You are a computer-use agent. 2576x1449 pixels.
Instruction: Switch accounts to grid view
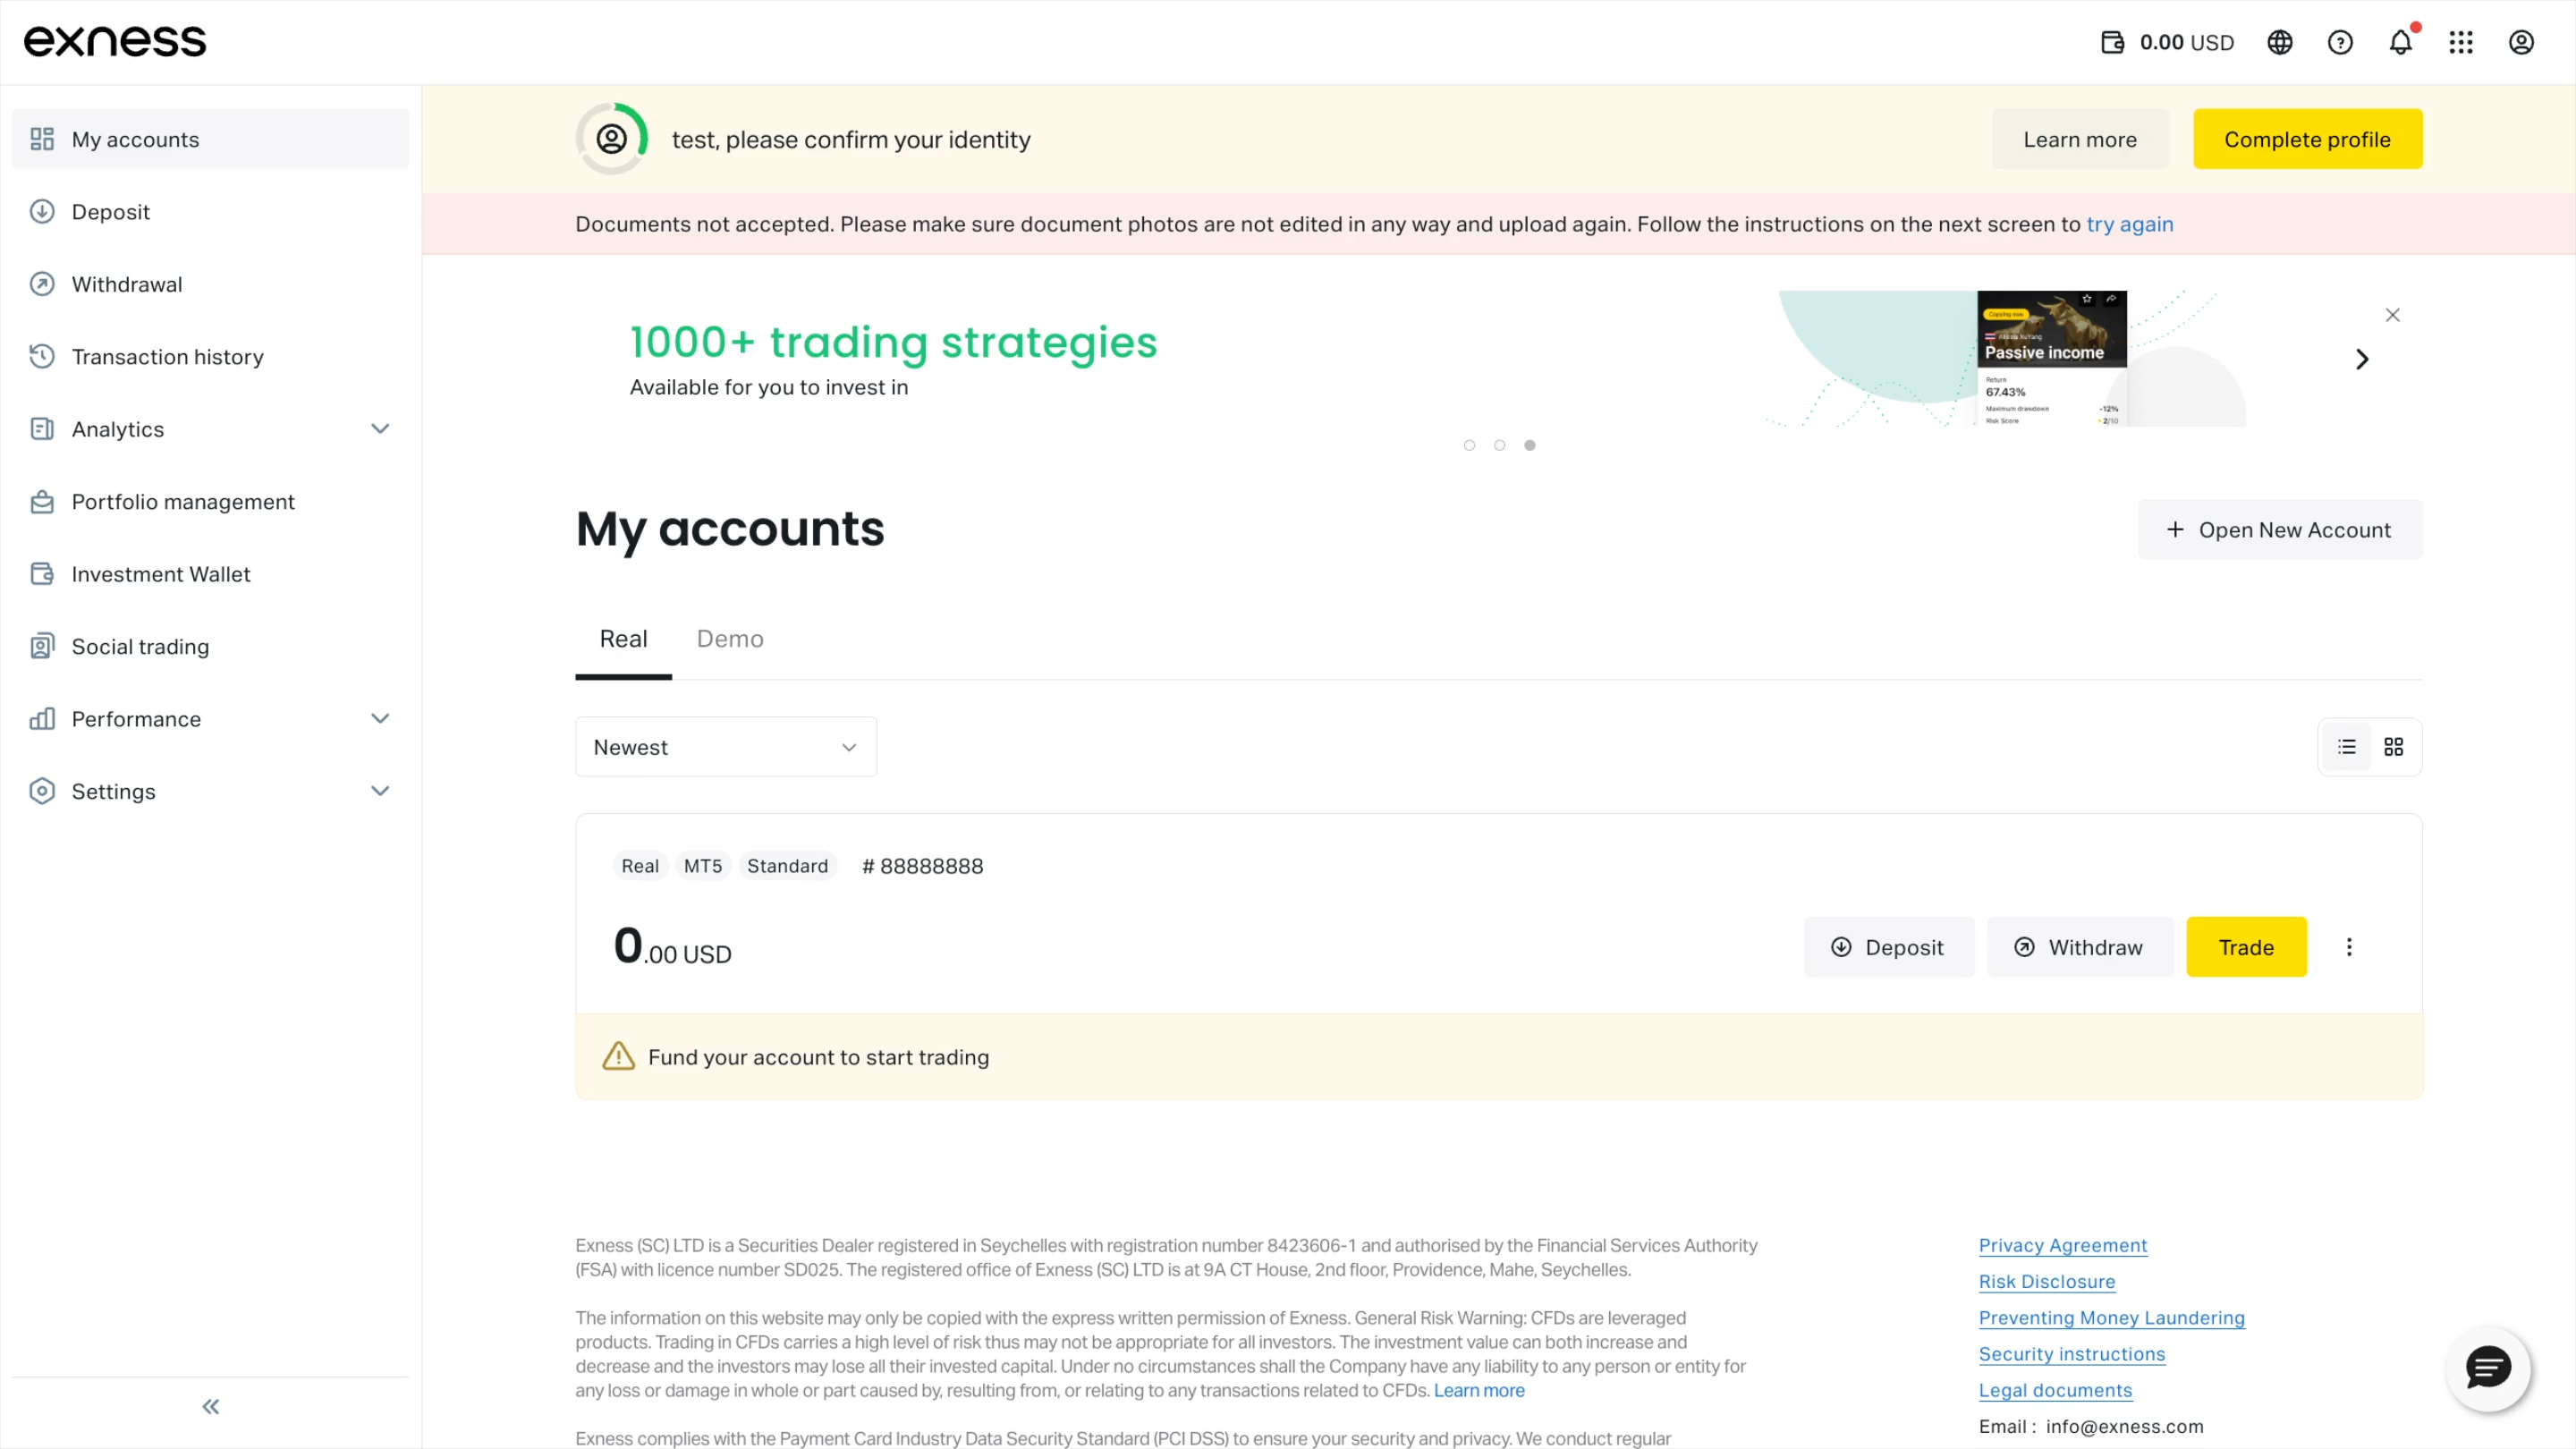click(x=2394, y=747)
